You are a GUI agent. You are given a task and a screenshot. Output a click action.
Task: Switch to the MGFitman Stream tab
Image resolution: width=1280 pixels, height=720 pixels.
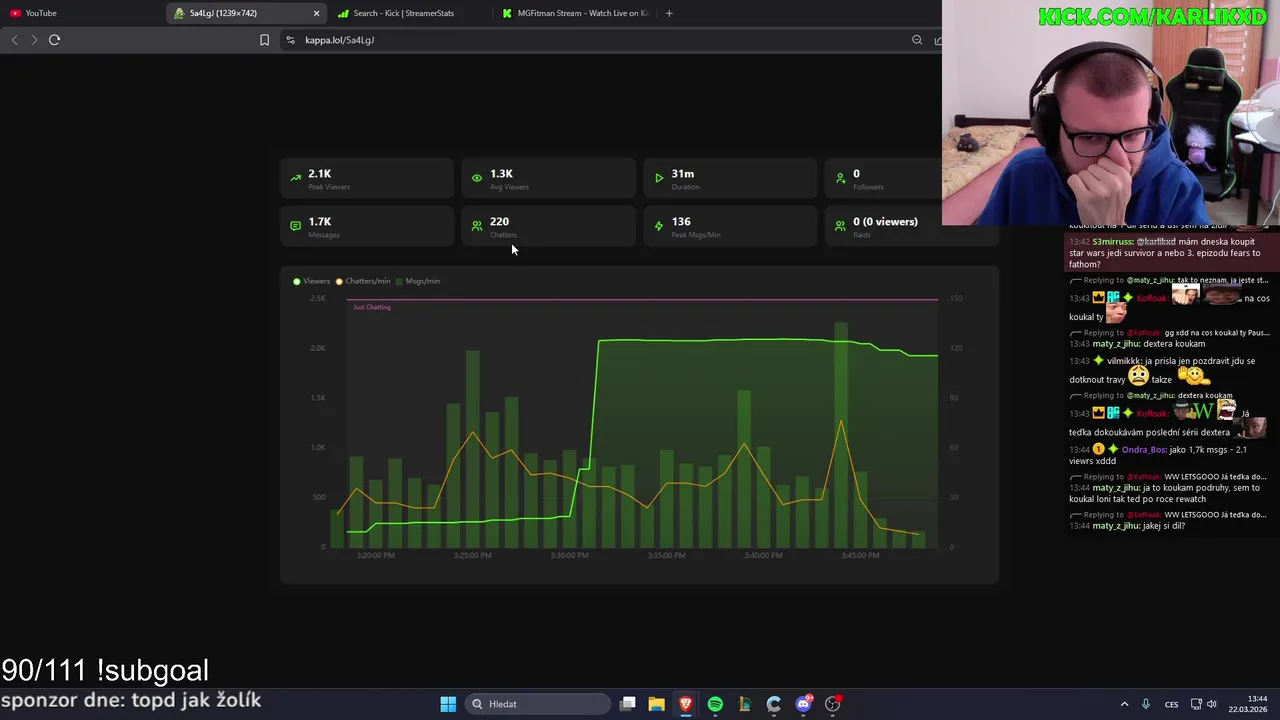pyautogui.click(x=575, y=13)
